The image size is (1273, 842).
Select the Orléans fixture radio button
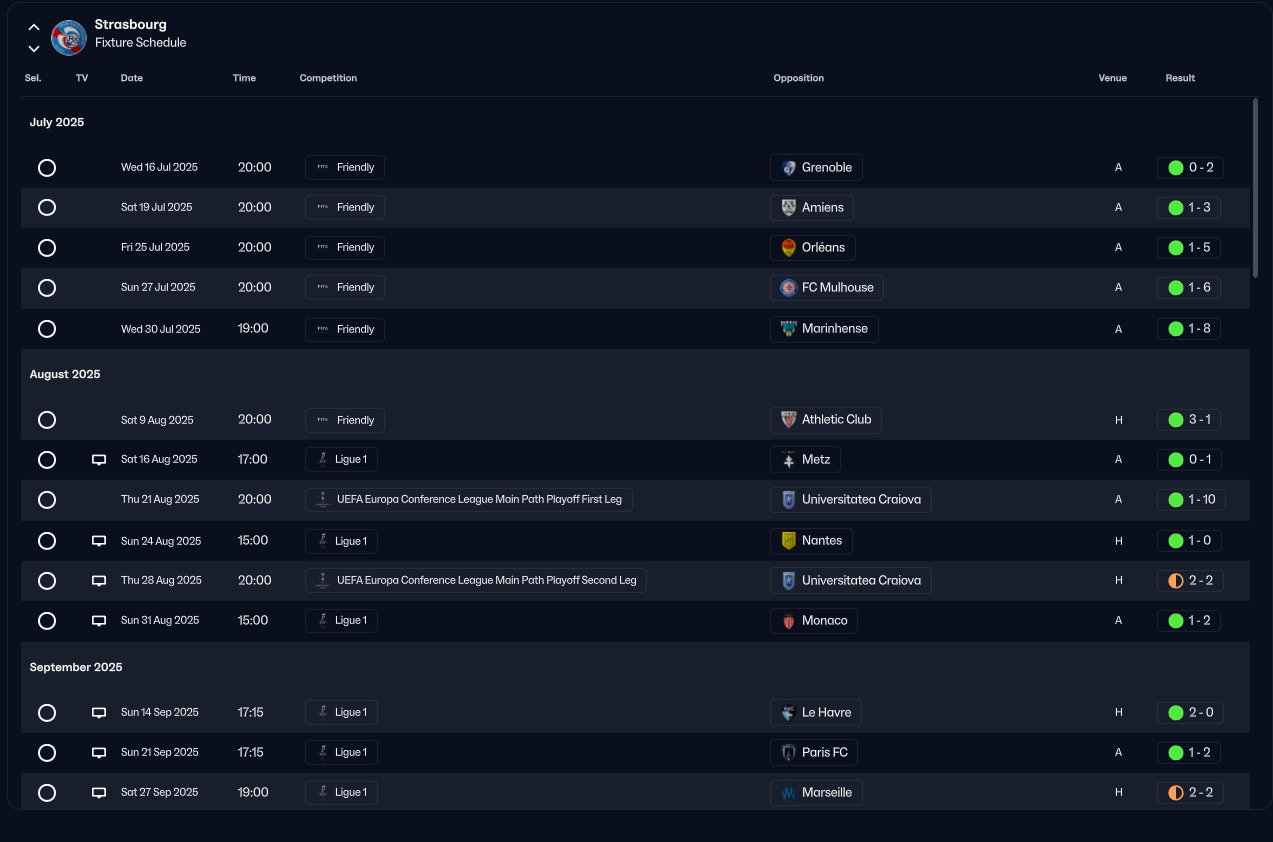47,248
